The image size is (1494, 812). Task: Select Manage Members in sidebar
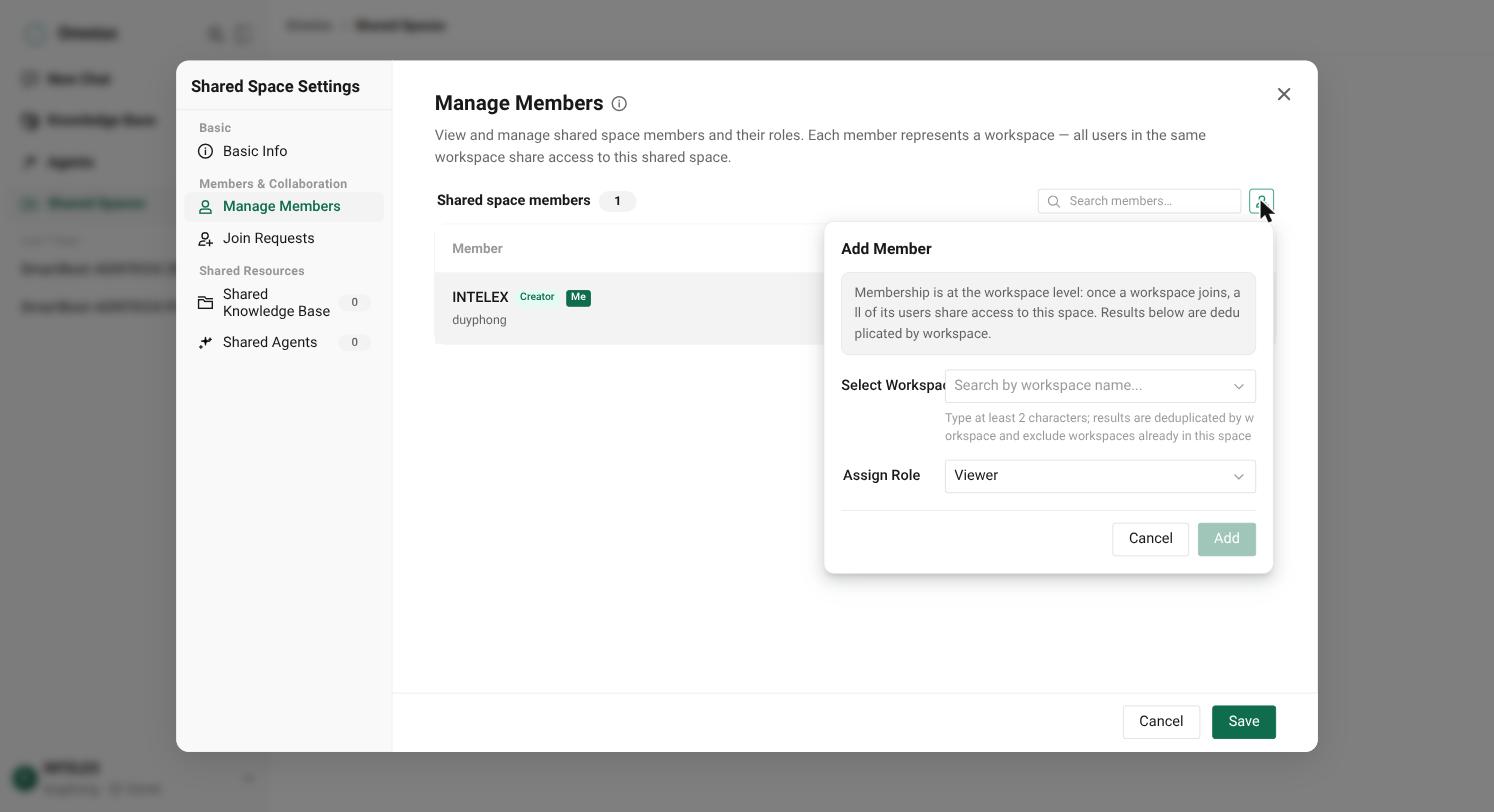(284, 207)
